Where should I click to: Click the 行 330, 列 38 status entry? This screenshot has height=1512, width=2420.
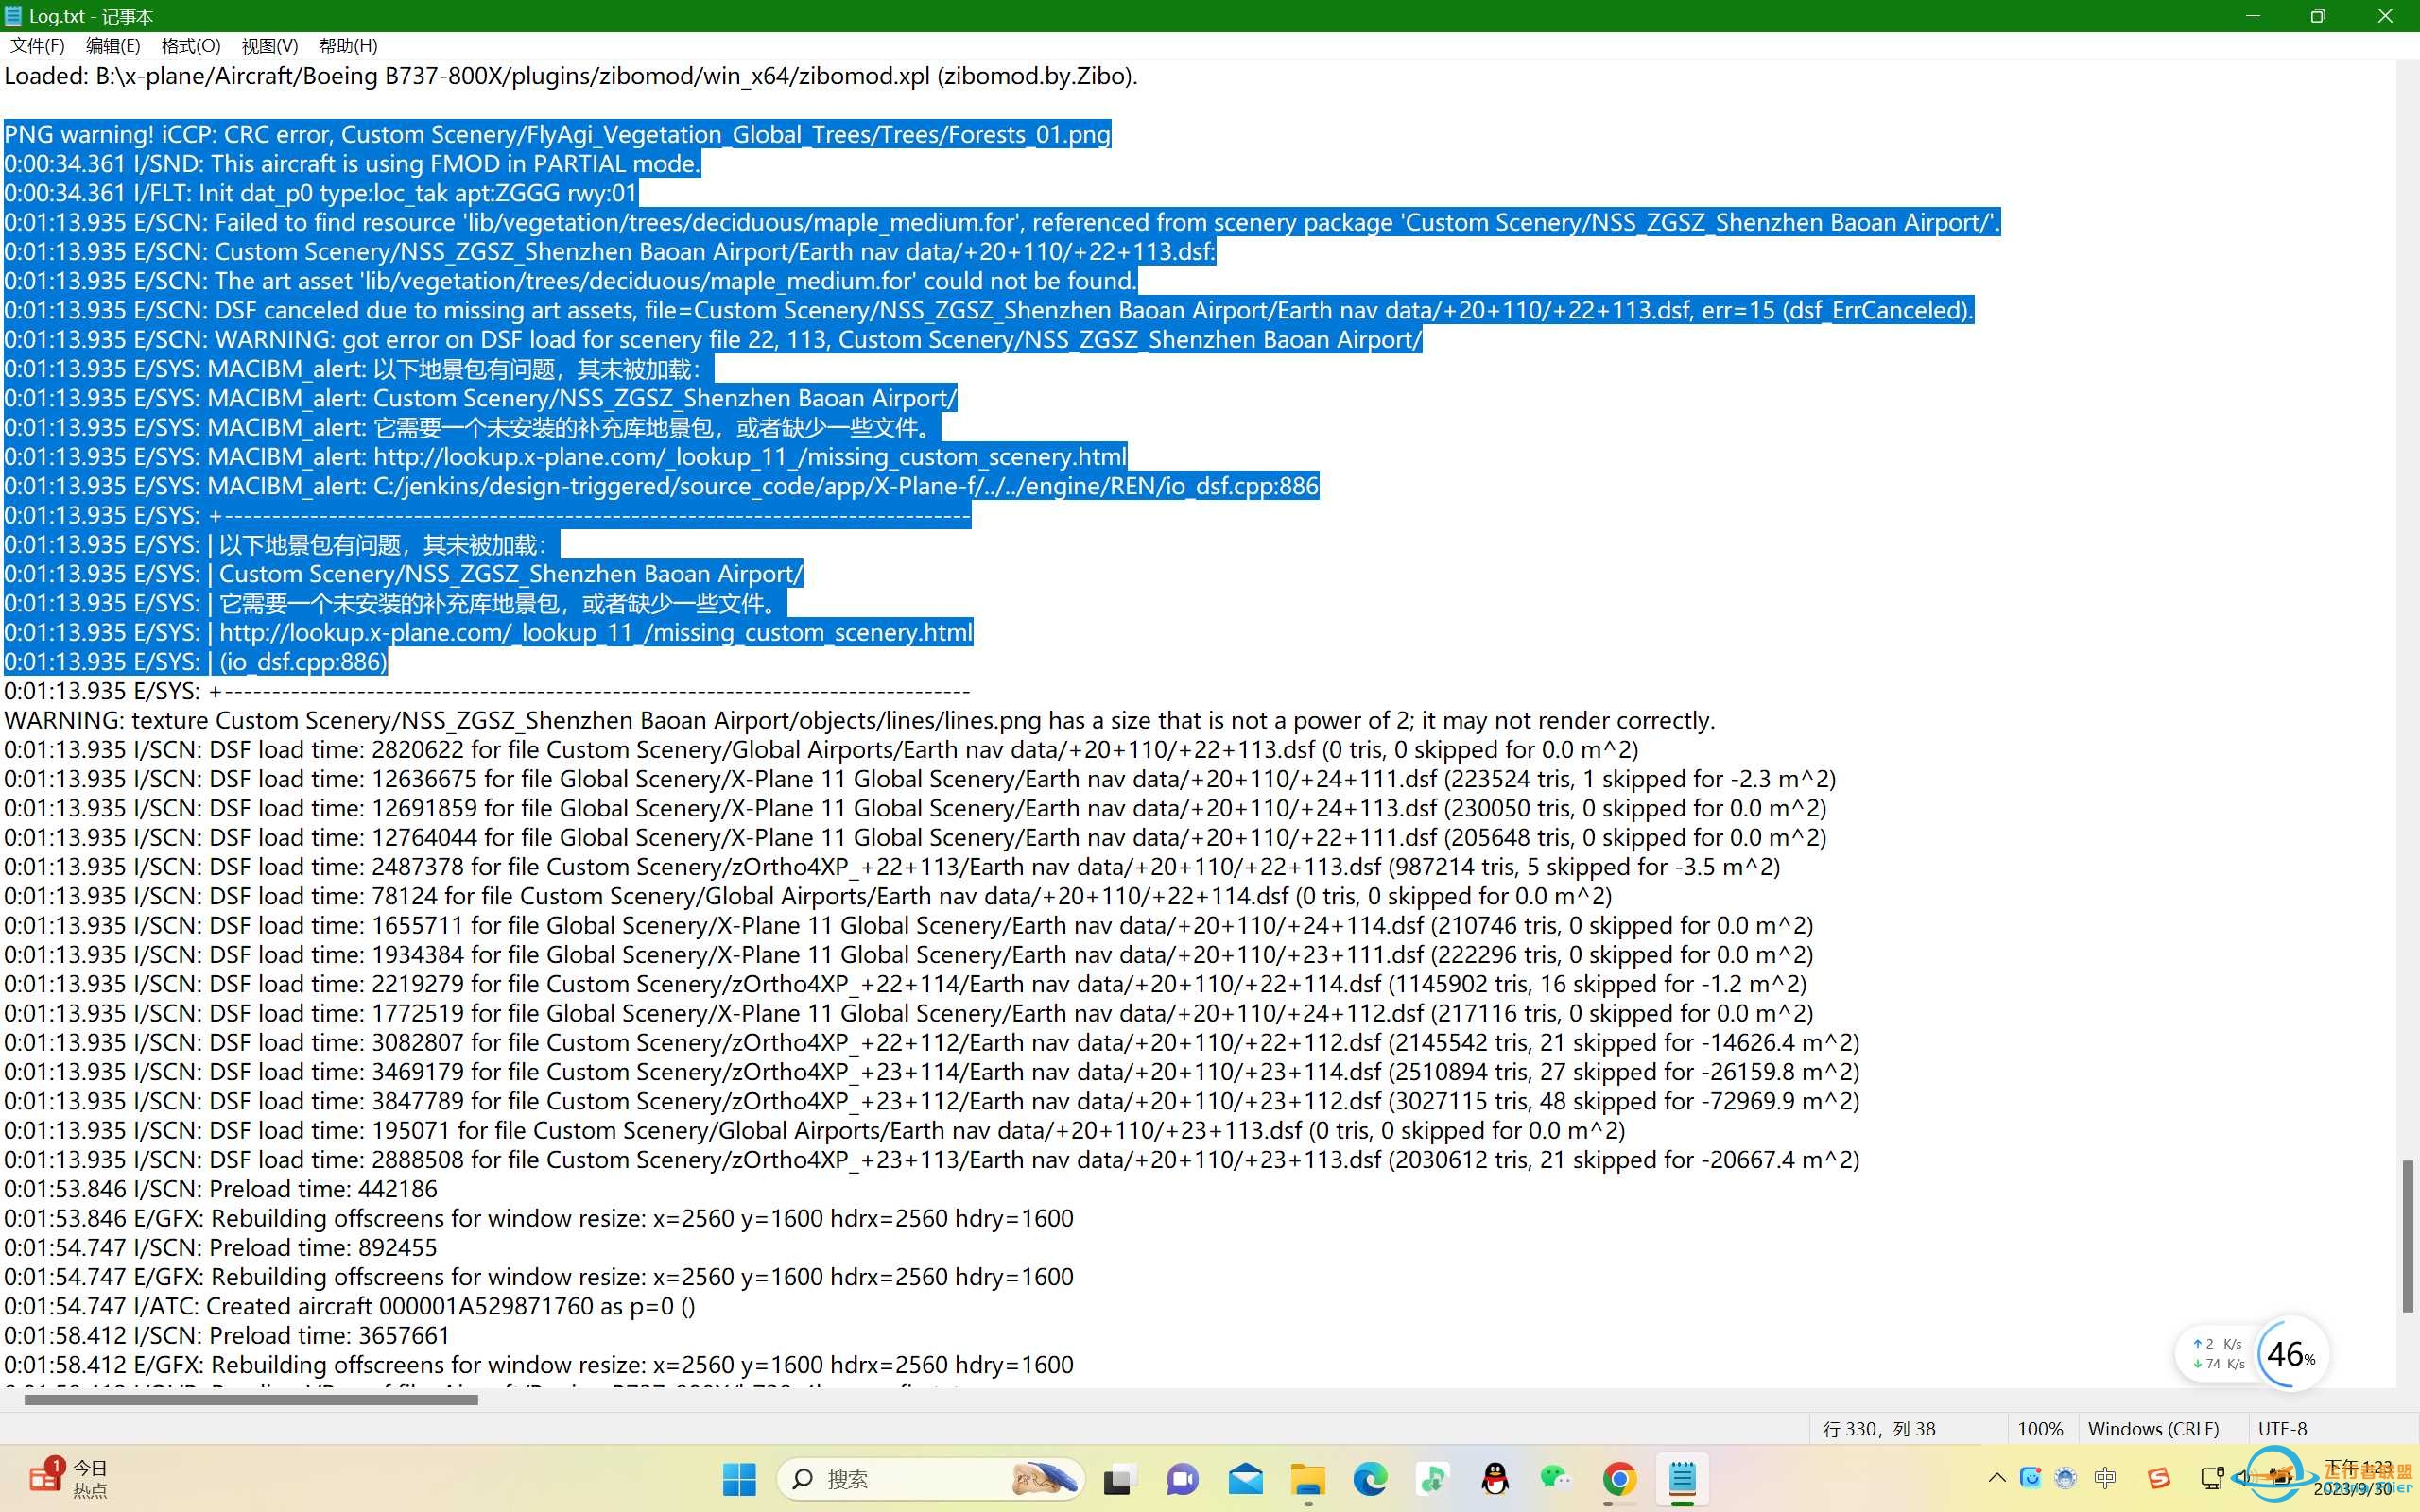[1879, 1429]
